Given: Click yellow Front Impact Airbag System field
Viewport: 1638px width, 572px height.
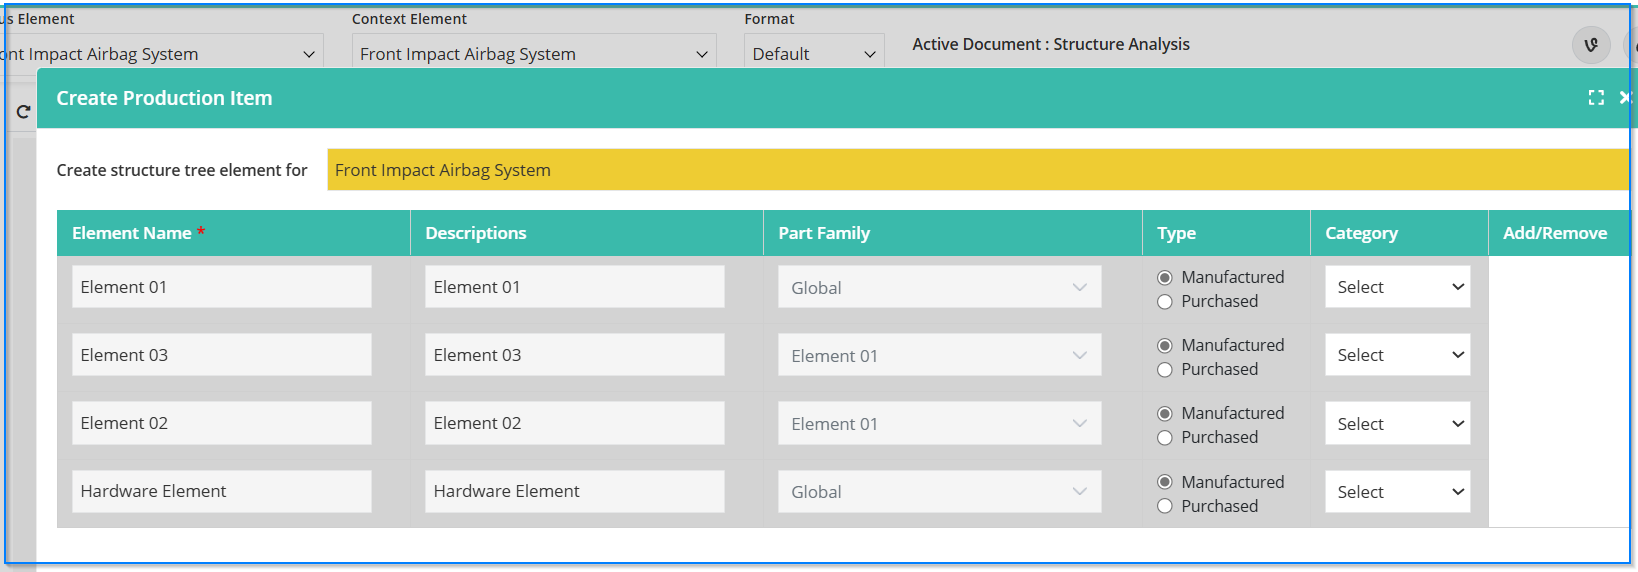Looking at the screenshot, I should 978,170.
